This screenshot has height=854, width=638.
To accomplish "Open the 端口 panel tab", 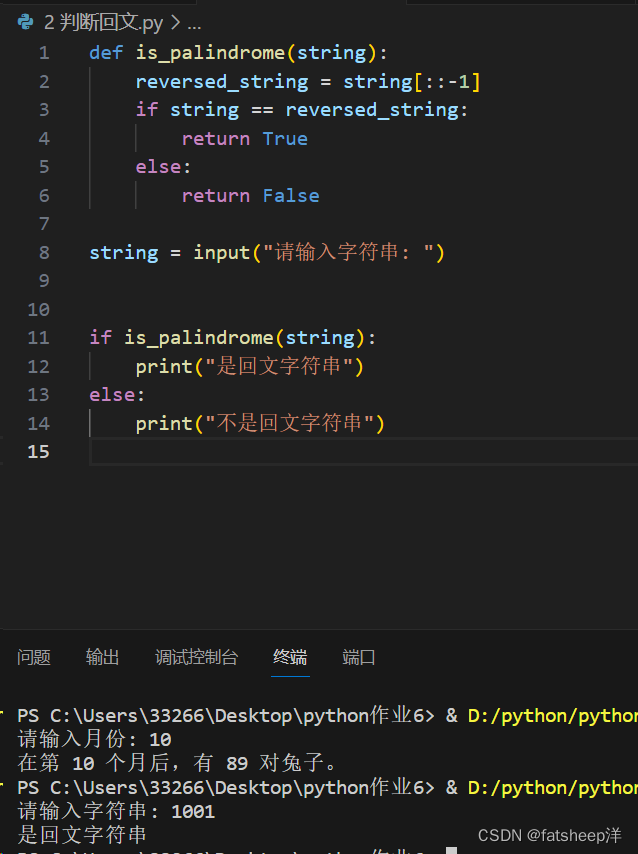I will [x=359, y=657].
